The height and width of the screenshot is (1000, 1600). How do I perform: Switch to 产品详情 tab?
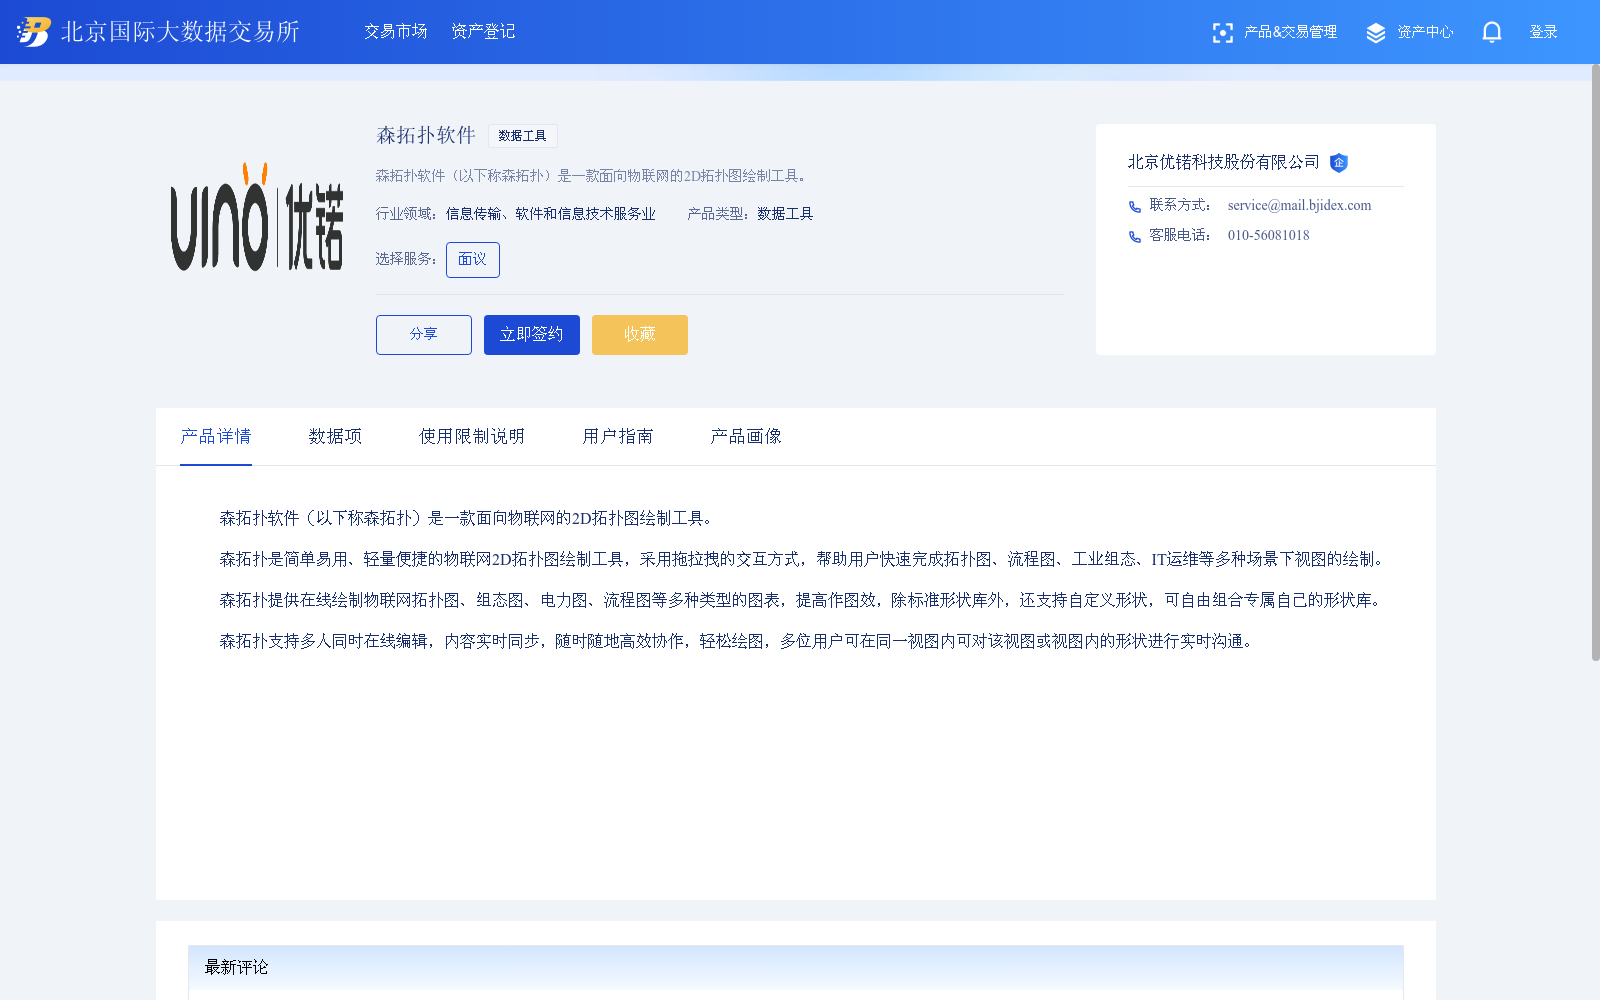[216, 436]
